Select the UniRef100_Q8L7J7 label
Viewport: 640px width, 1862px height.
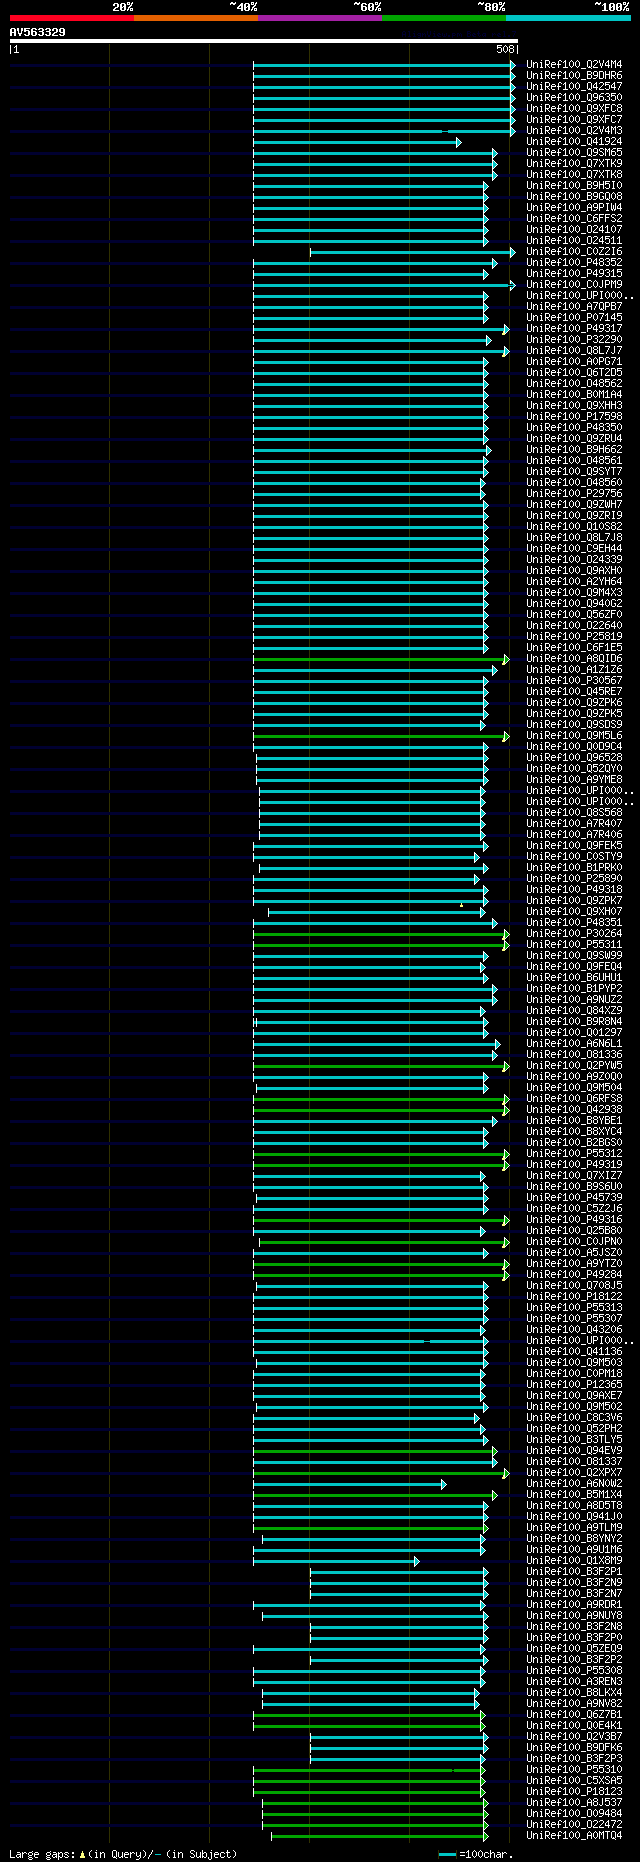pos(574,351)
